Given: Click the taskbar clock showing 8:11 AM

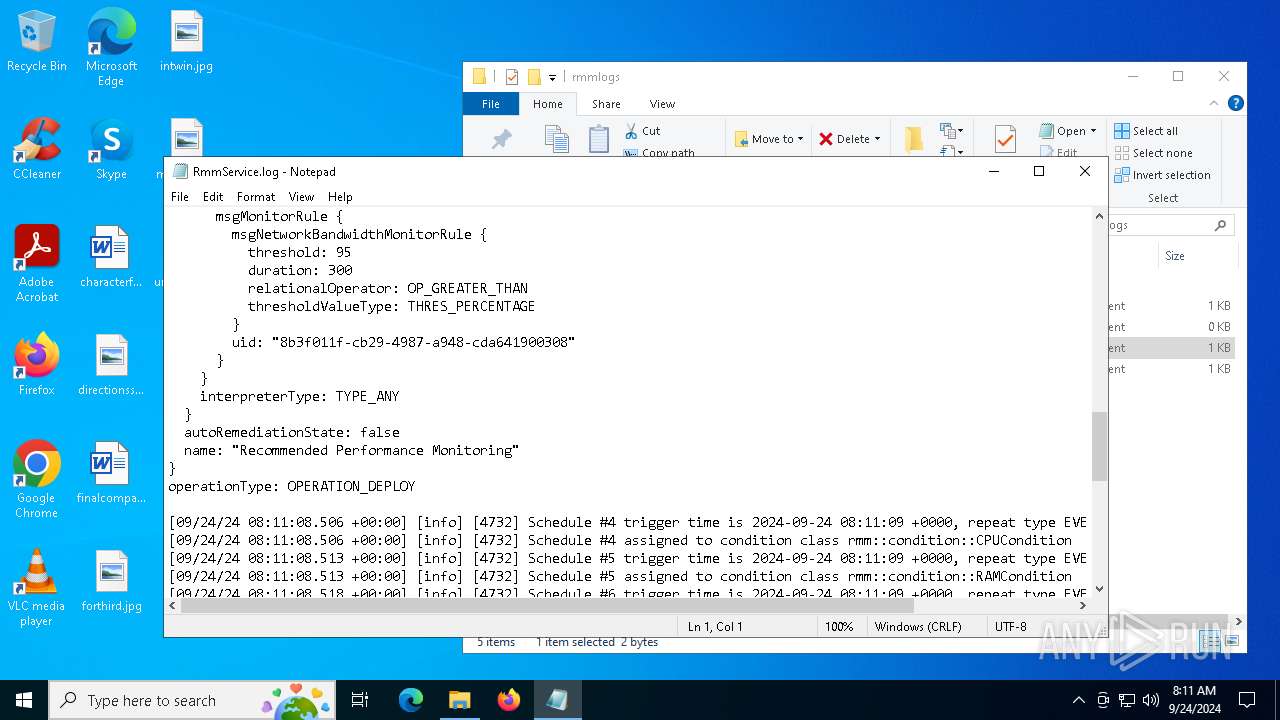Looking at the screenshot, I should tap(1194, 700).
